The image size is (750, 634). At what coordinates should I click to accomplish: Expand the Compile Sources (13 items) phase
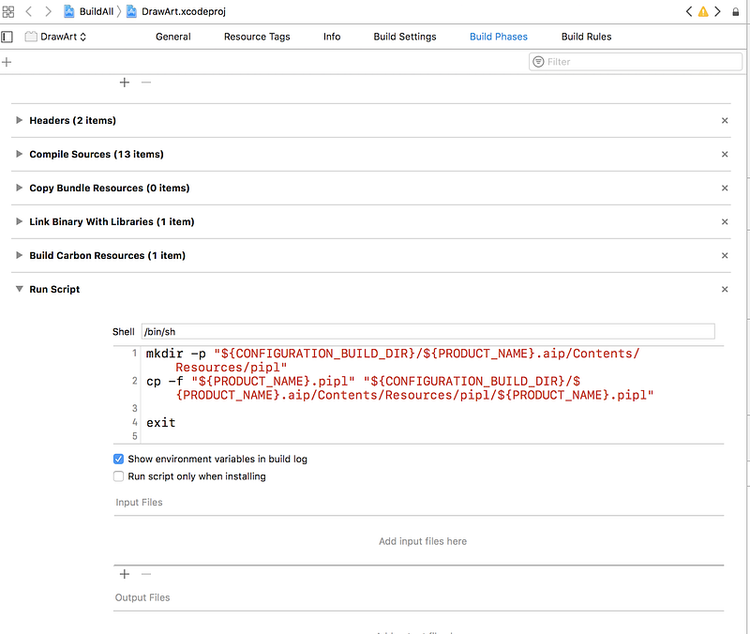pos(19,154)
